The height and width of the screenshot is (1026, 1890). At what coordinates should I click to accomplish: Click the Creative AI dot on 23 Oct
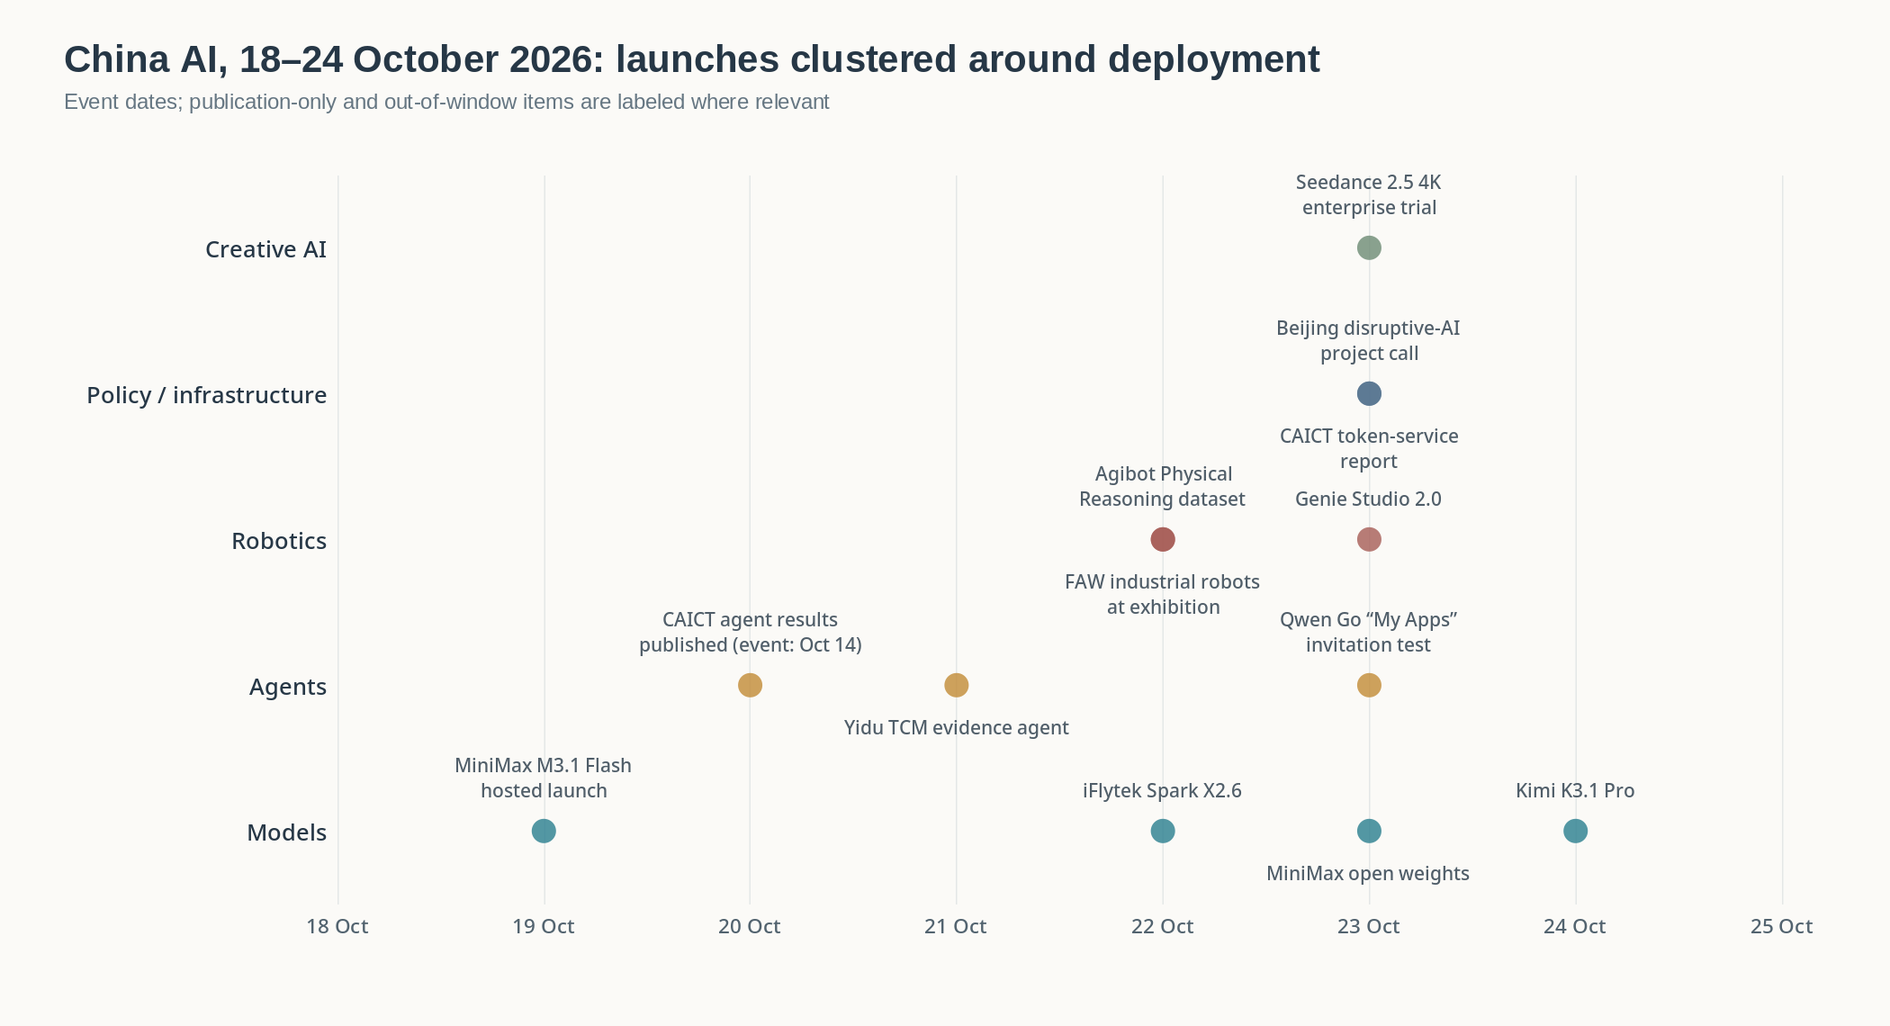[x=1369, y=248]
